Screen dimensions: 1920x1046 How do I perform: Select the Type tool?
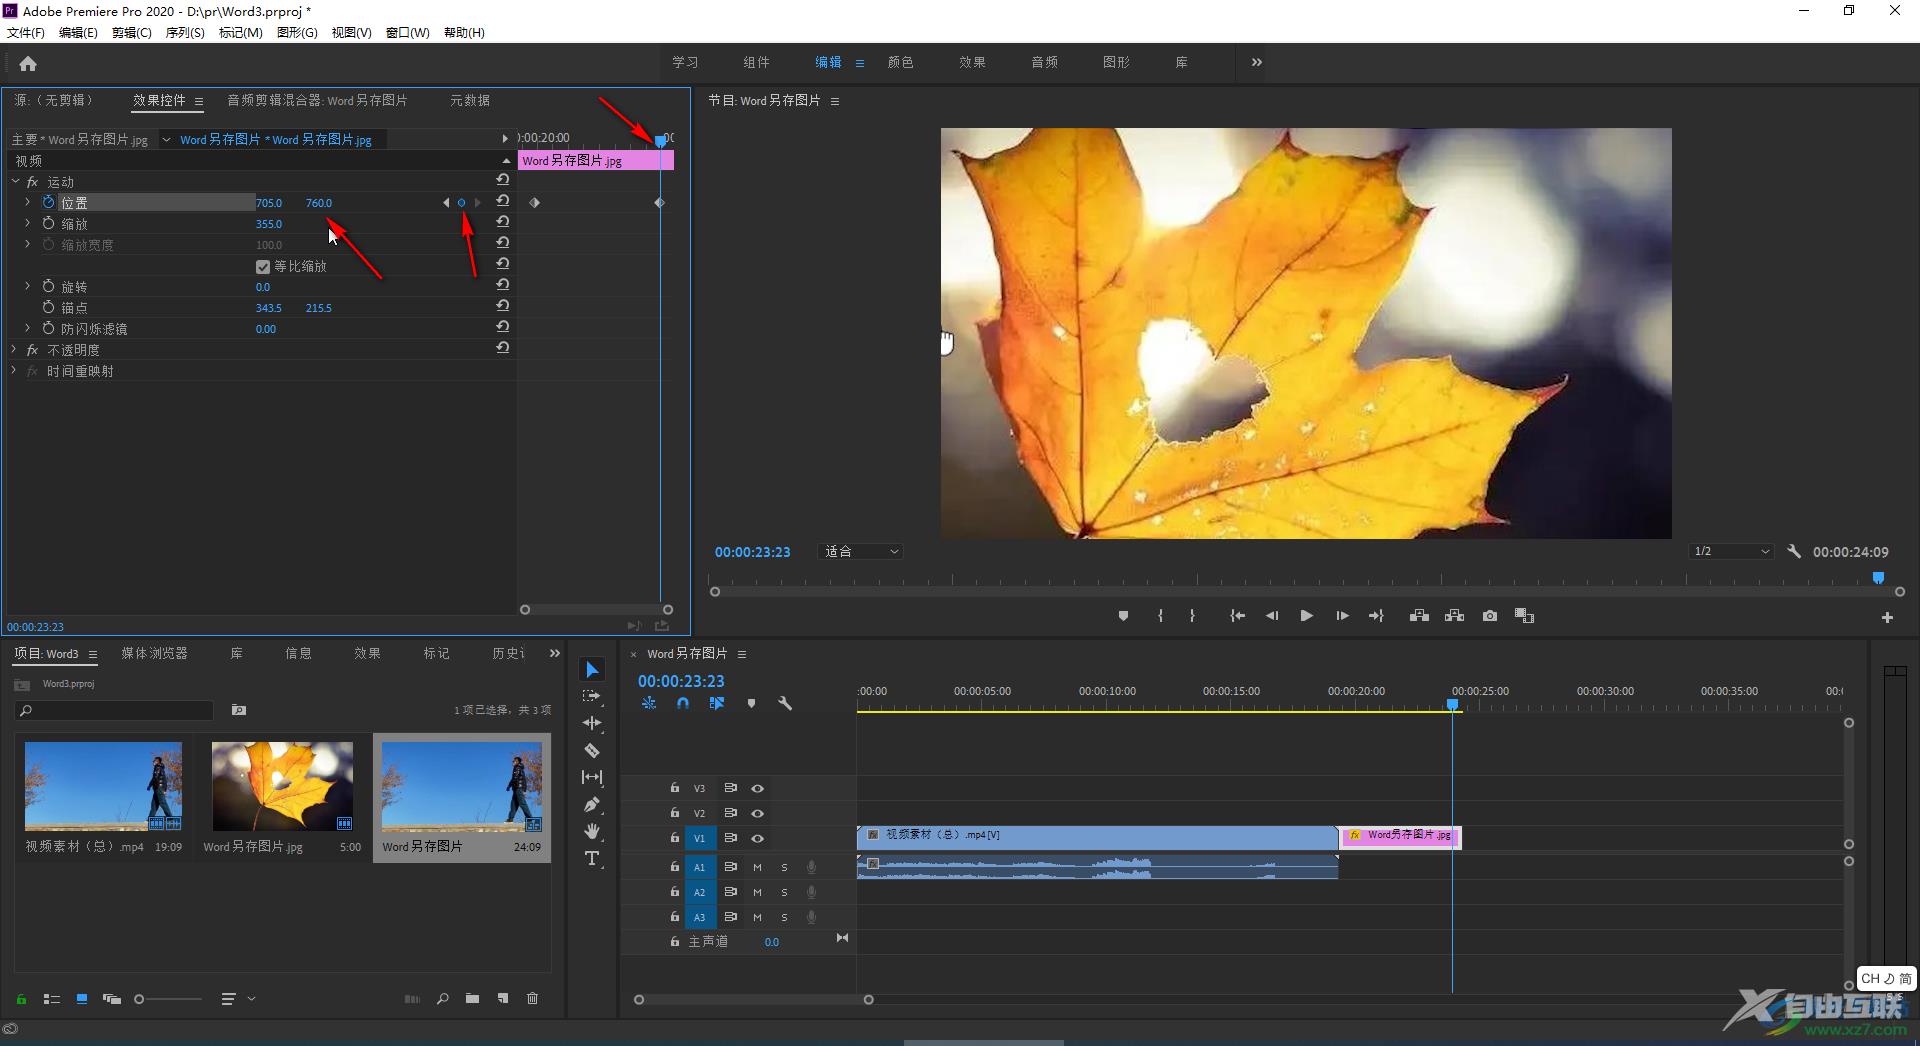tap(592, 858)
